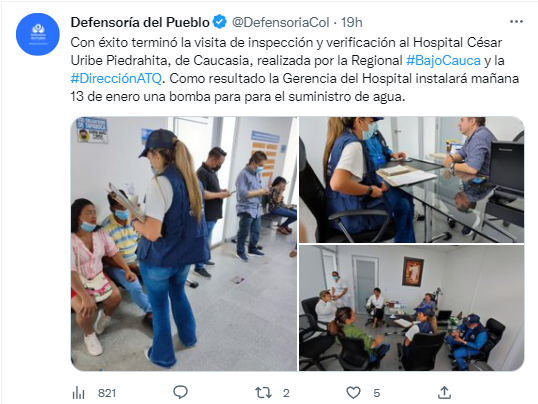The height and width of the screenshot is (404, 538).
Task: Click the tweet body text
Action: tap(294, 70)
